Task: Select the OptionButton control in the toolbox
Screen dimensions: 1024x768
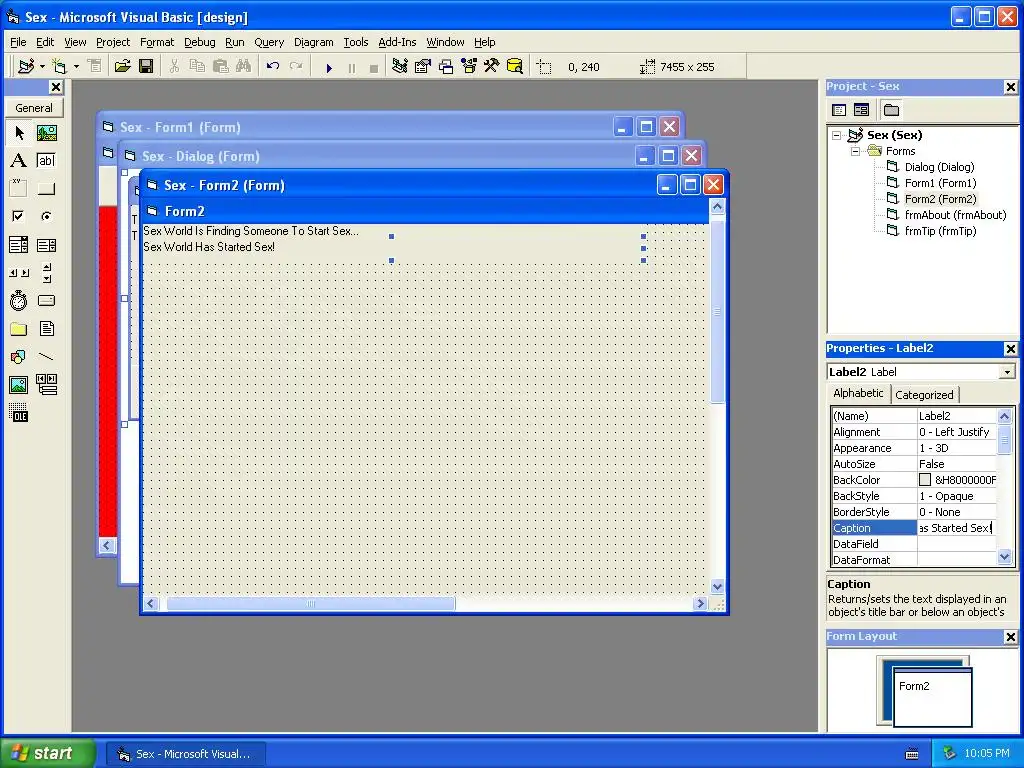Action: point(46,216)
